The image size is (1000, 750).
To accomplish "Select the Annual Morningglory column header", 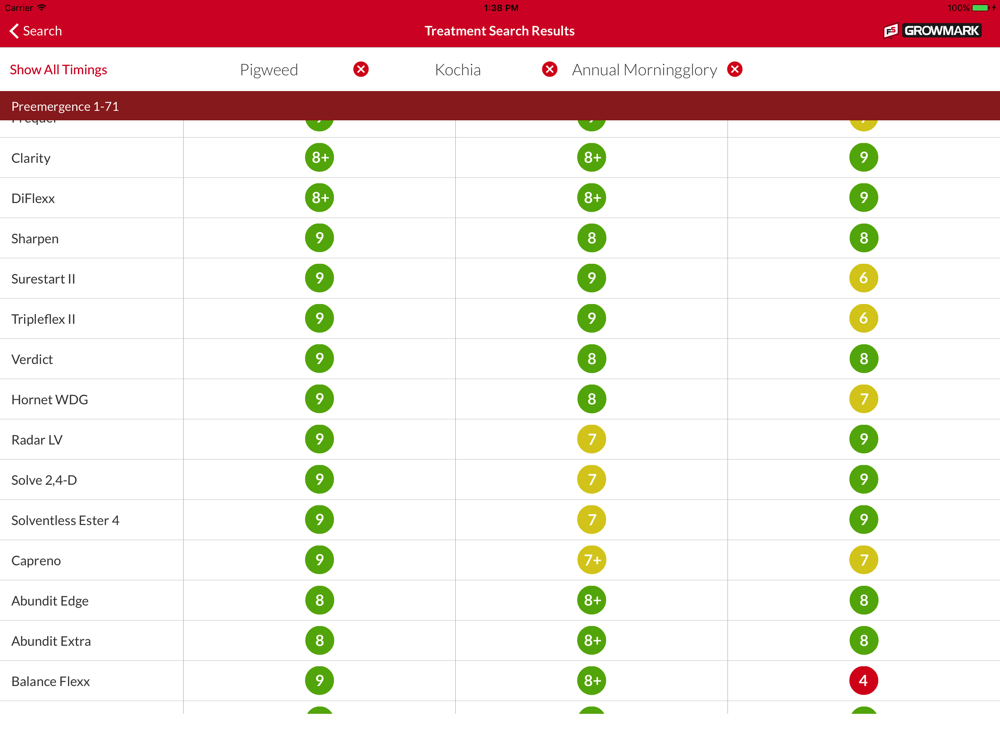I will 644,70.
